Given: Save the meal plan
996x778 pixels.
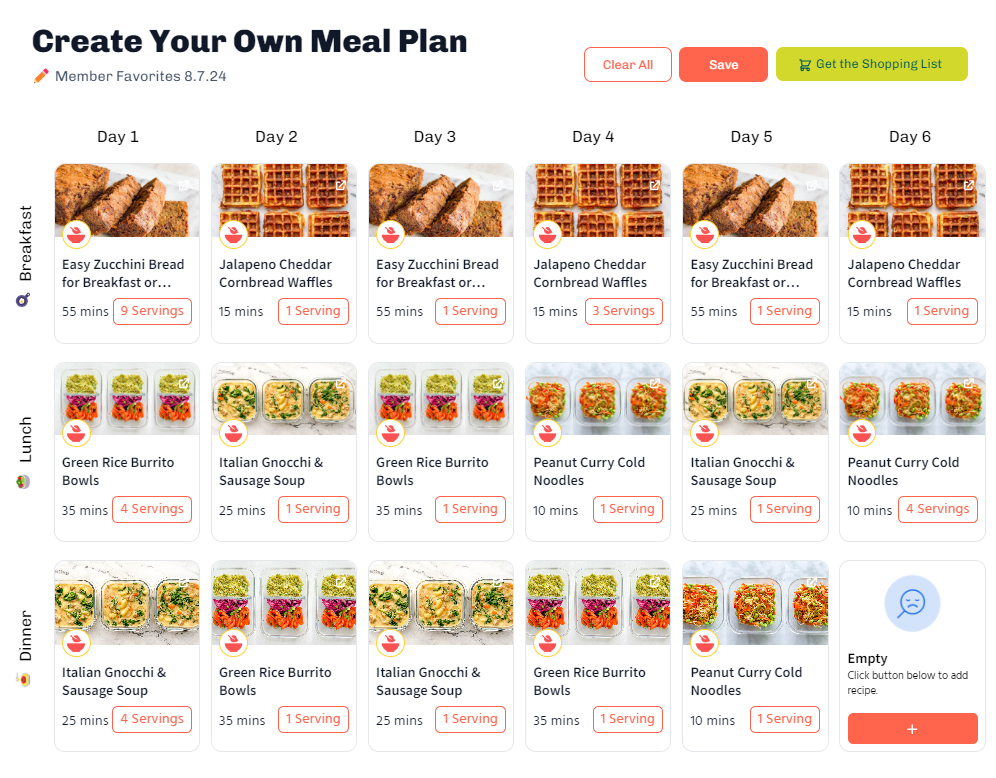Looking at the screenshot, I should coord(723,65).
